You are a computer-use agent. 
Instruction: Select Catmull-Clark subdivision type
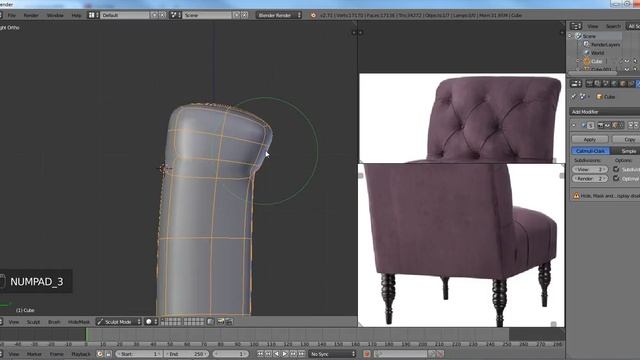(x=591, y=151)
